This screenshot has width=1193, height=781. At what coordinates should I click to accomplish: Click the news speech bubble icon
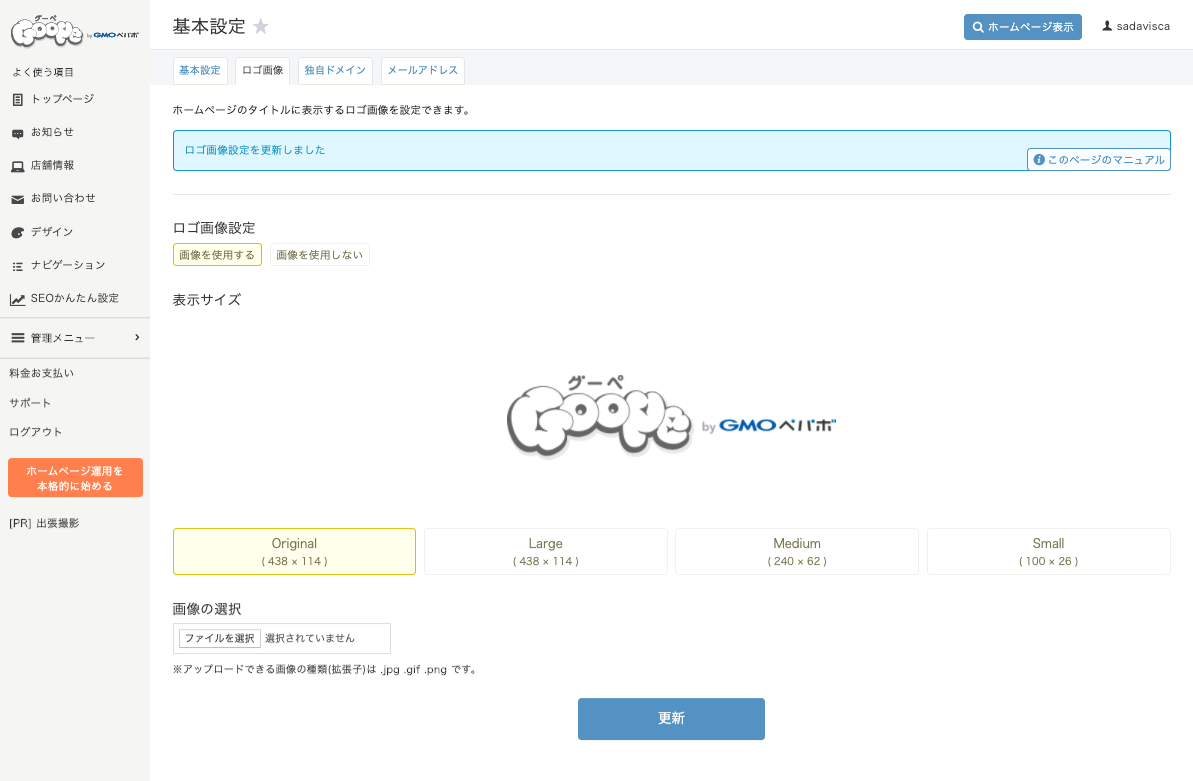click(17, 133)
